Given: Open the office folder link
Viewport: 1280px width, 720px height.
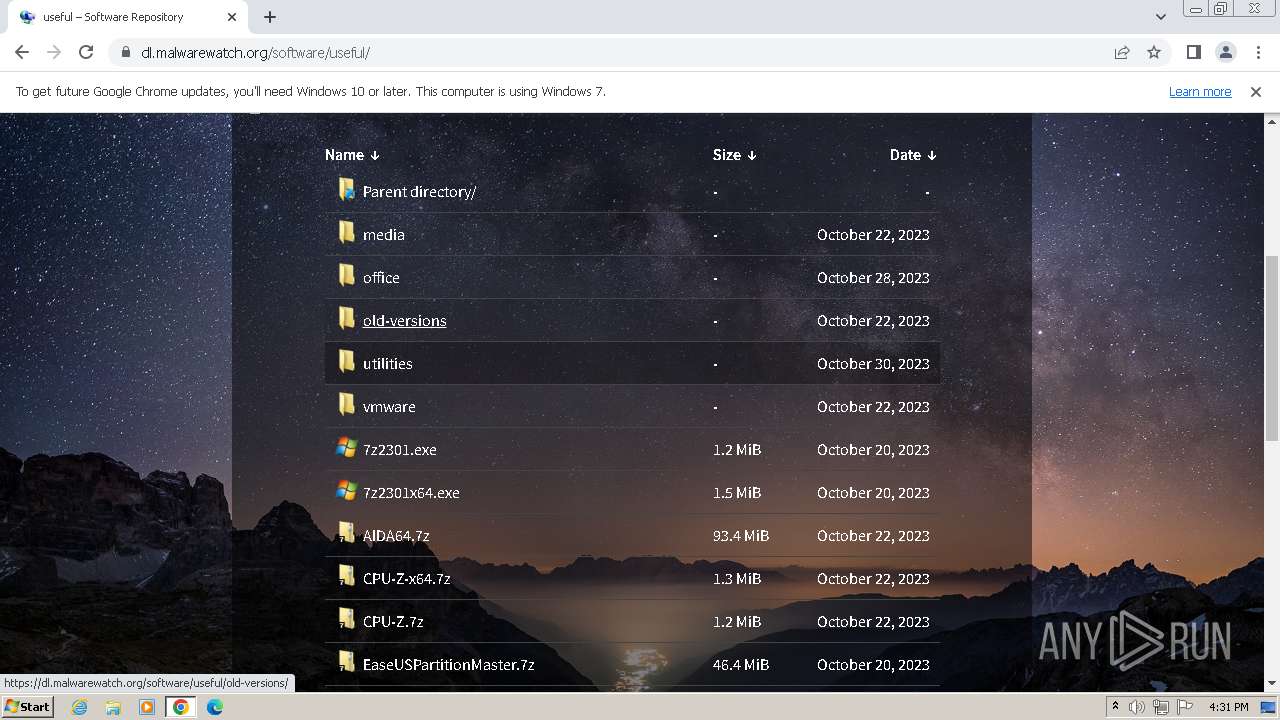Looking at the screenshot, I should (381, 277).
